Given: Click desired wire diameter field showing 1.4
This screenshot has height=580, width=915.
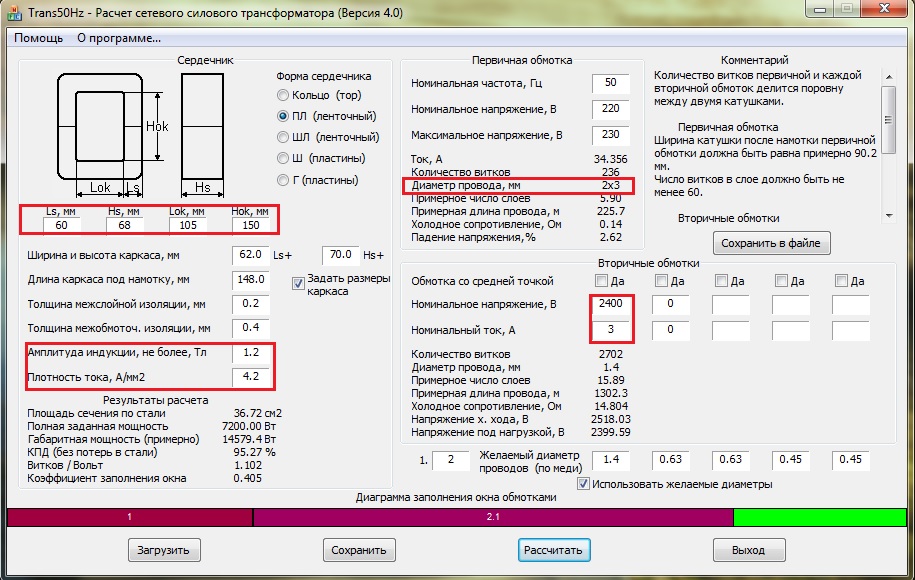Looking at the screenshot, I should coord(611,460).
